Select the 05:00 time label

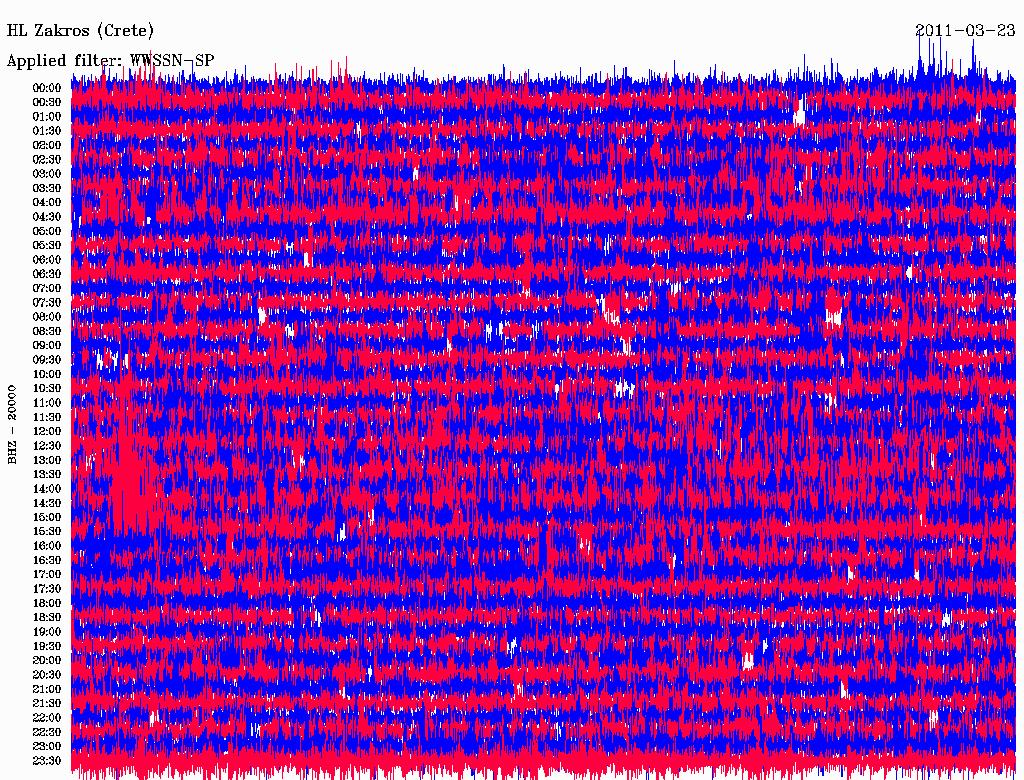click(47, 231)
